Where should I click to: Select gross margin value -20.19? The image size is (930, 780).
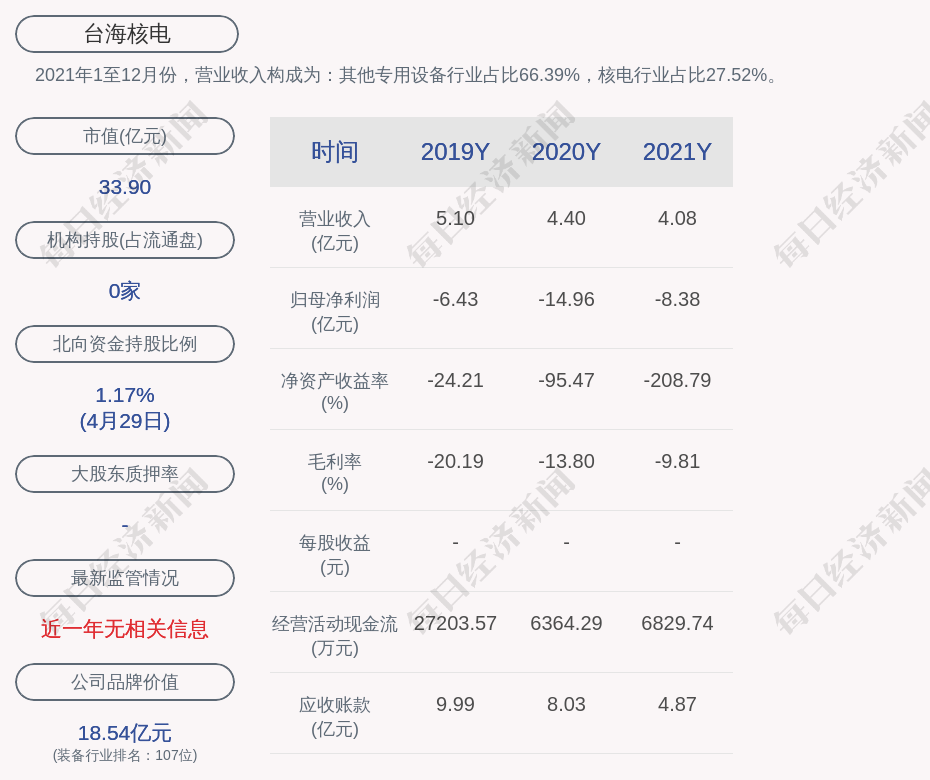tap(455, 461)
